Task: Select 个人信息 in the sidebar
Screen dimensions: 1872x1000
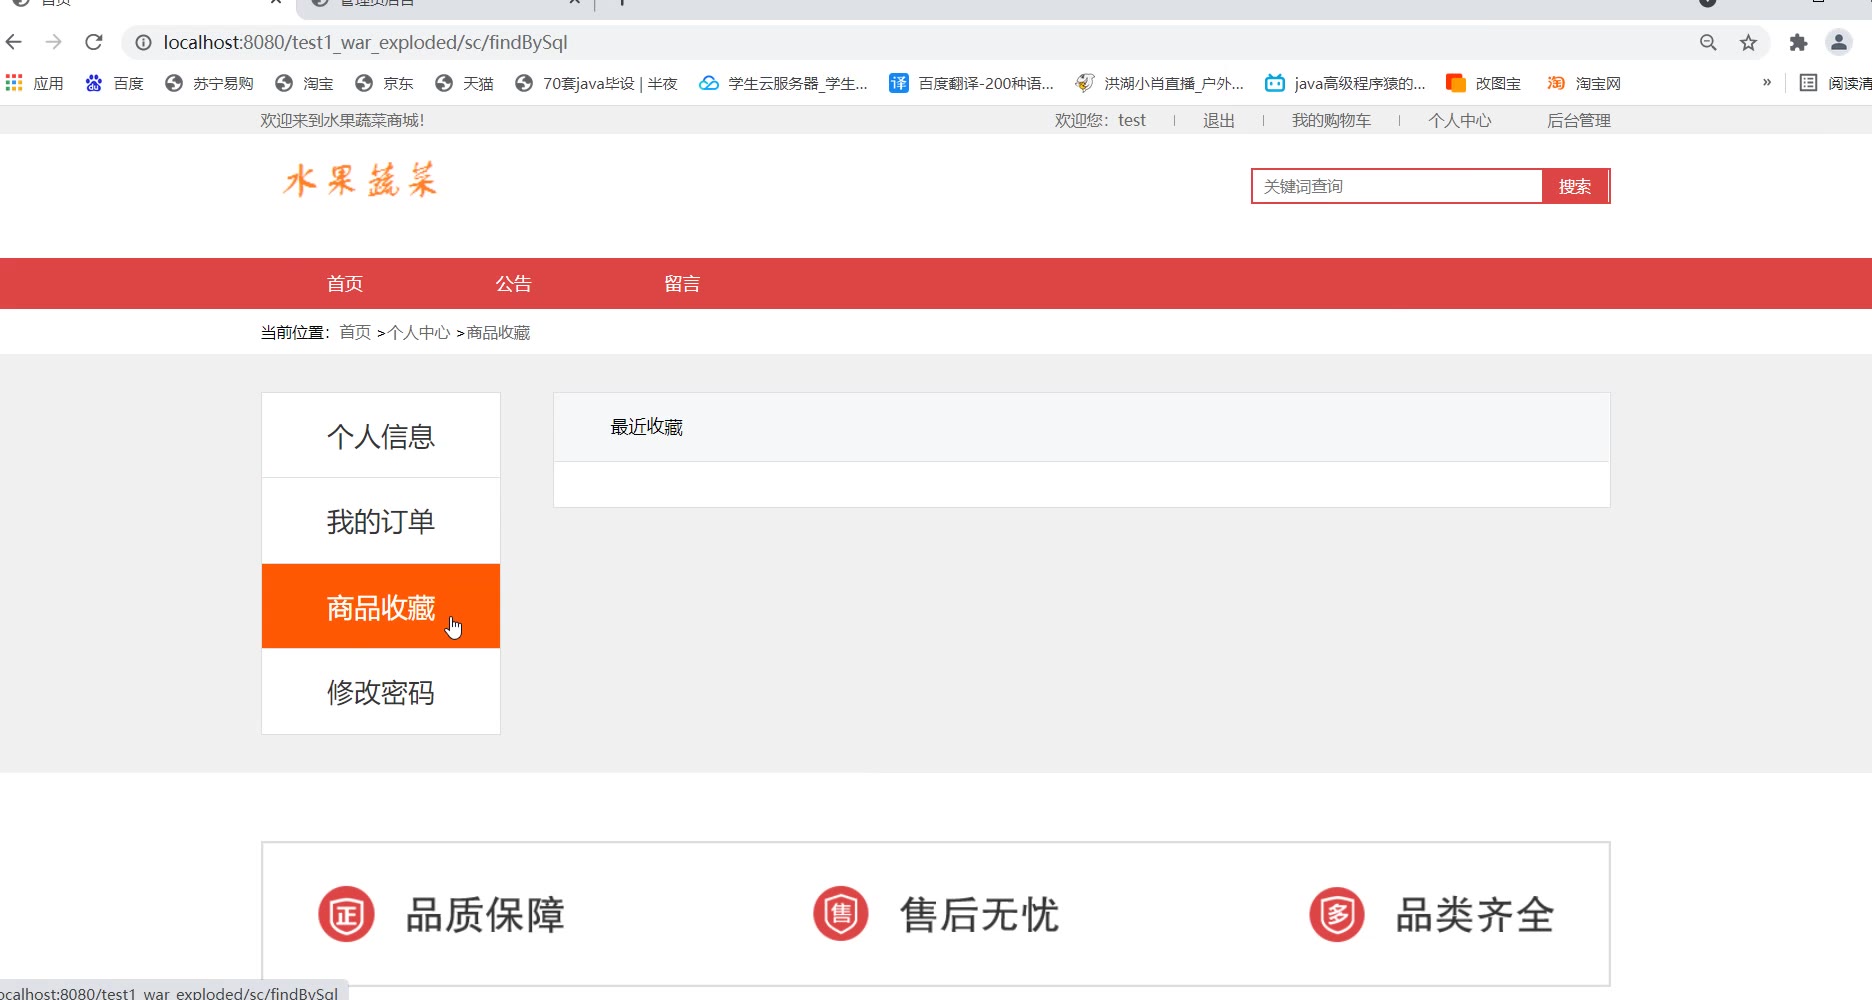Action: (x=381, y=436)
